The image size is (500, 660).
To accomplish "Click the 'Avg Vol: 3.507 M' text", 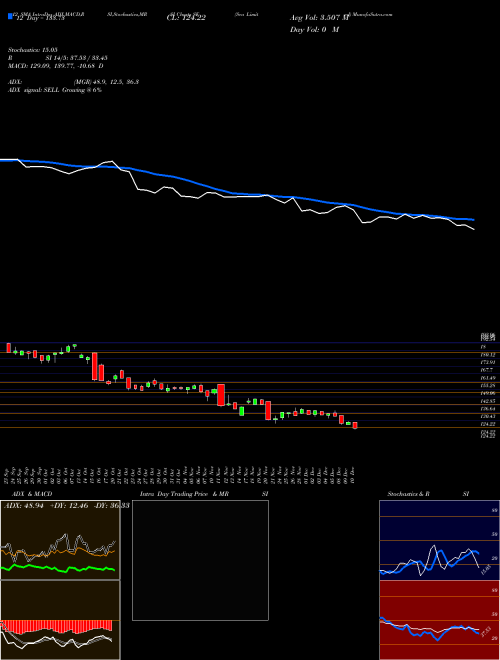I will coord(319,18).
